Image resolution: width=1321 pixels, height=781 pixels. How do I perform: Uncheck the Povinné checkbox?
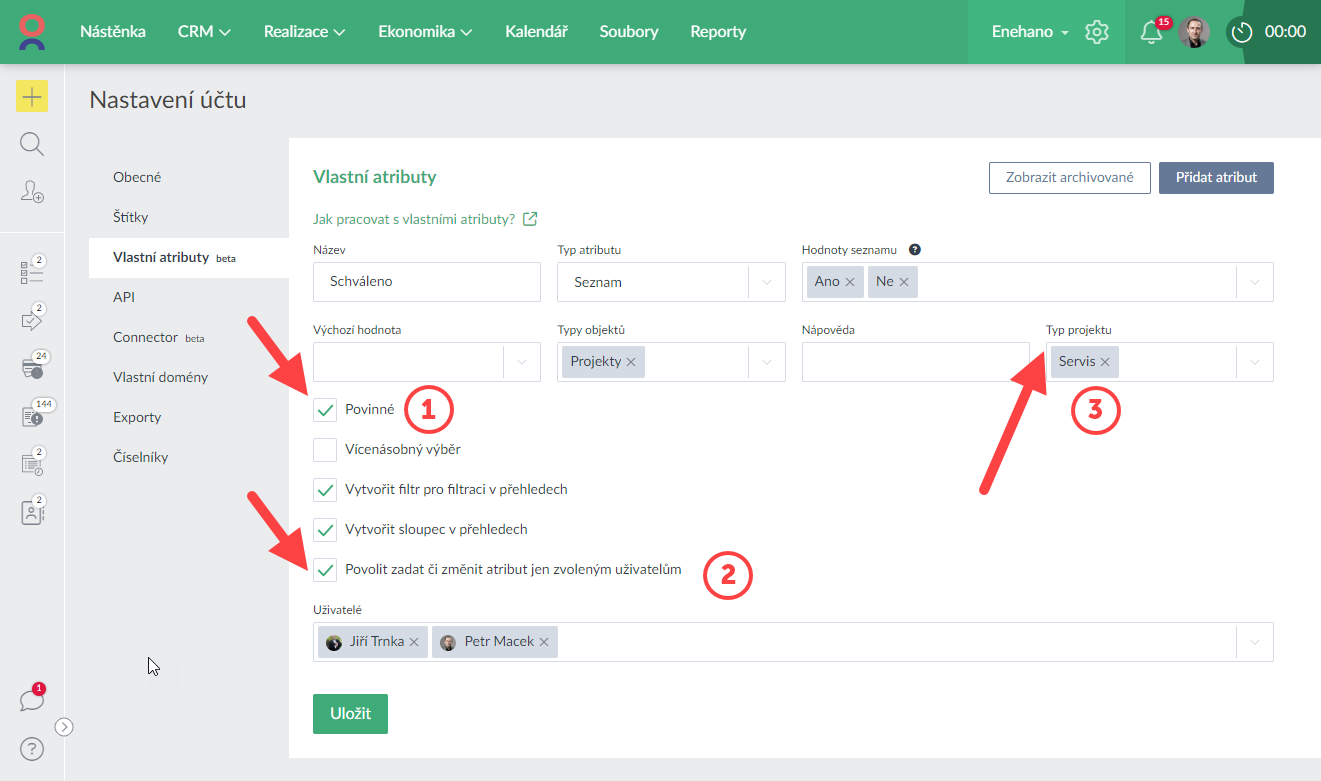coord(325,410)
